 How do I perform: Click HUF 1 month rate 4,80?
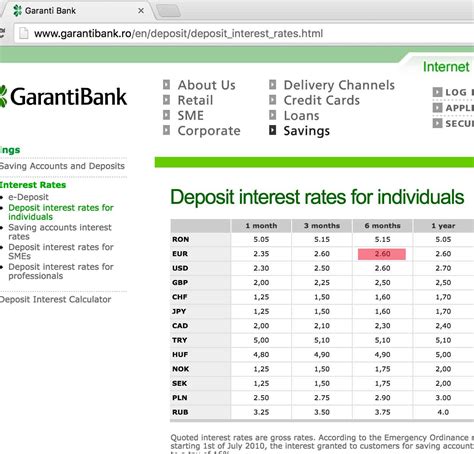coord(261,354)
